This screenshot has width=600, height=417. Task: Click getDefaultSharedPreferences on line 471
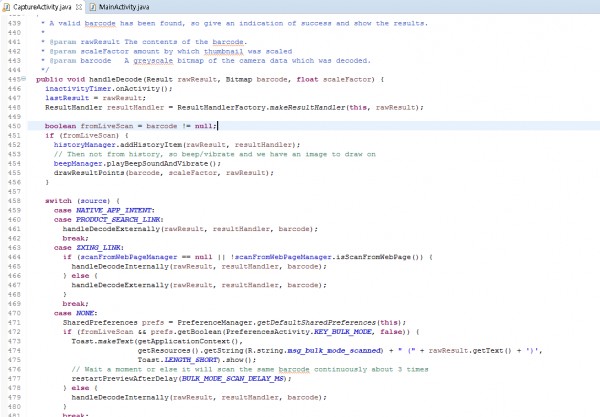point(316,323)
